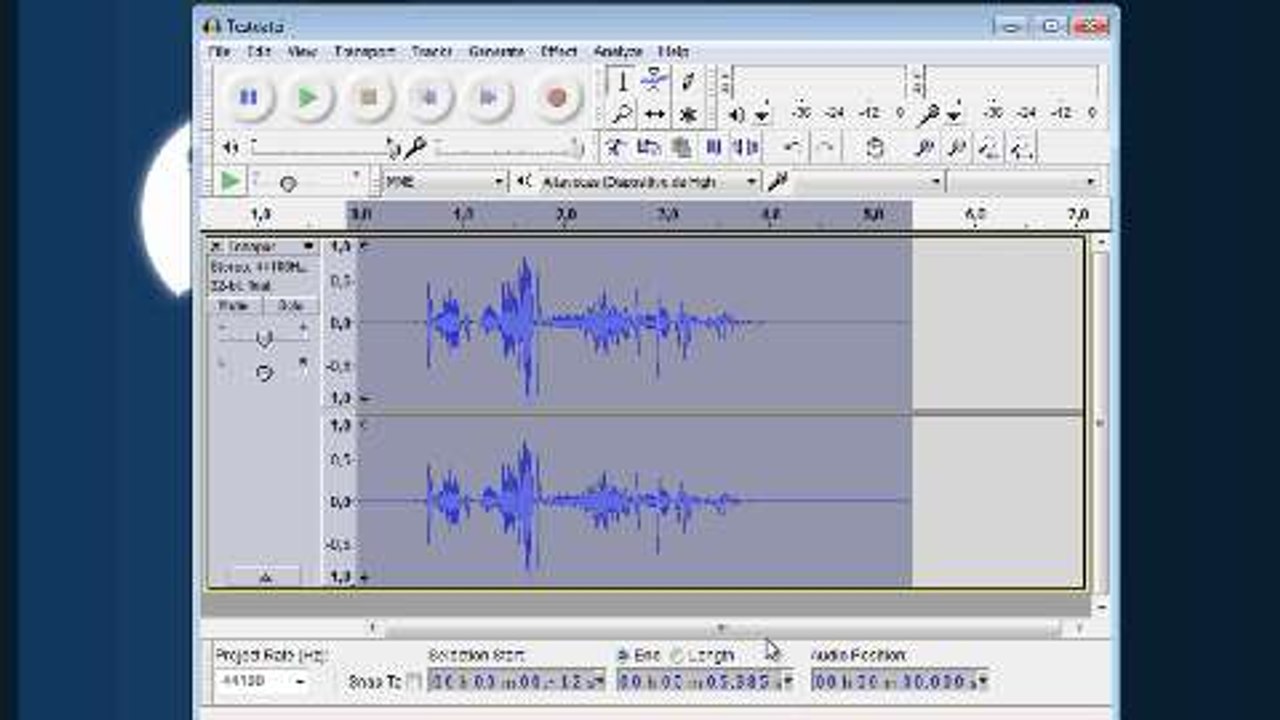Image resolution: width=1280 pixels, height=720 pixels.
Task: Click the Zoom In icon
Action: [924, 148]
